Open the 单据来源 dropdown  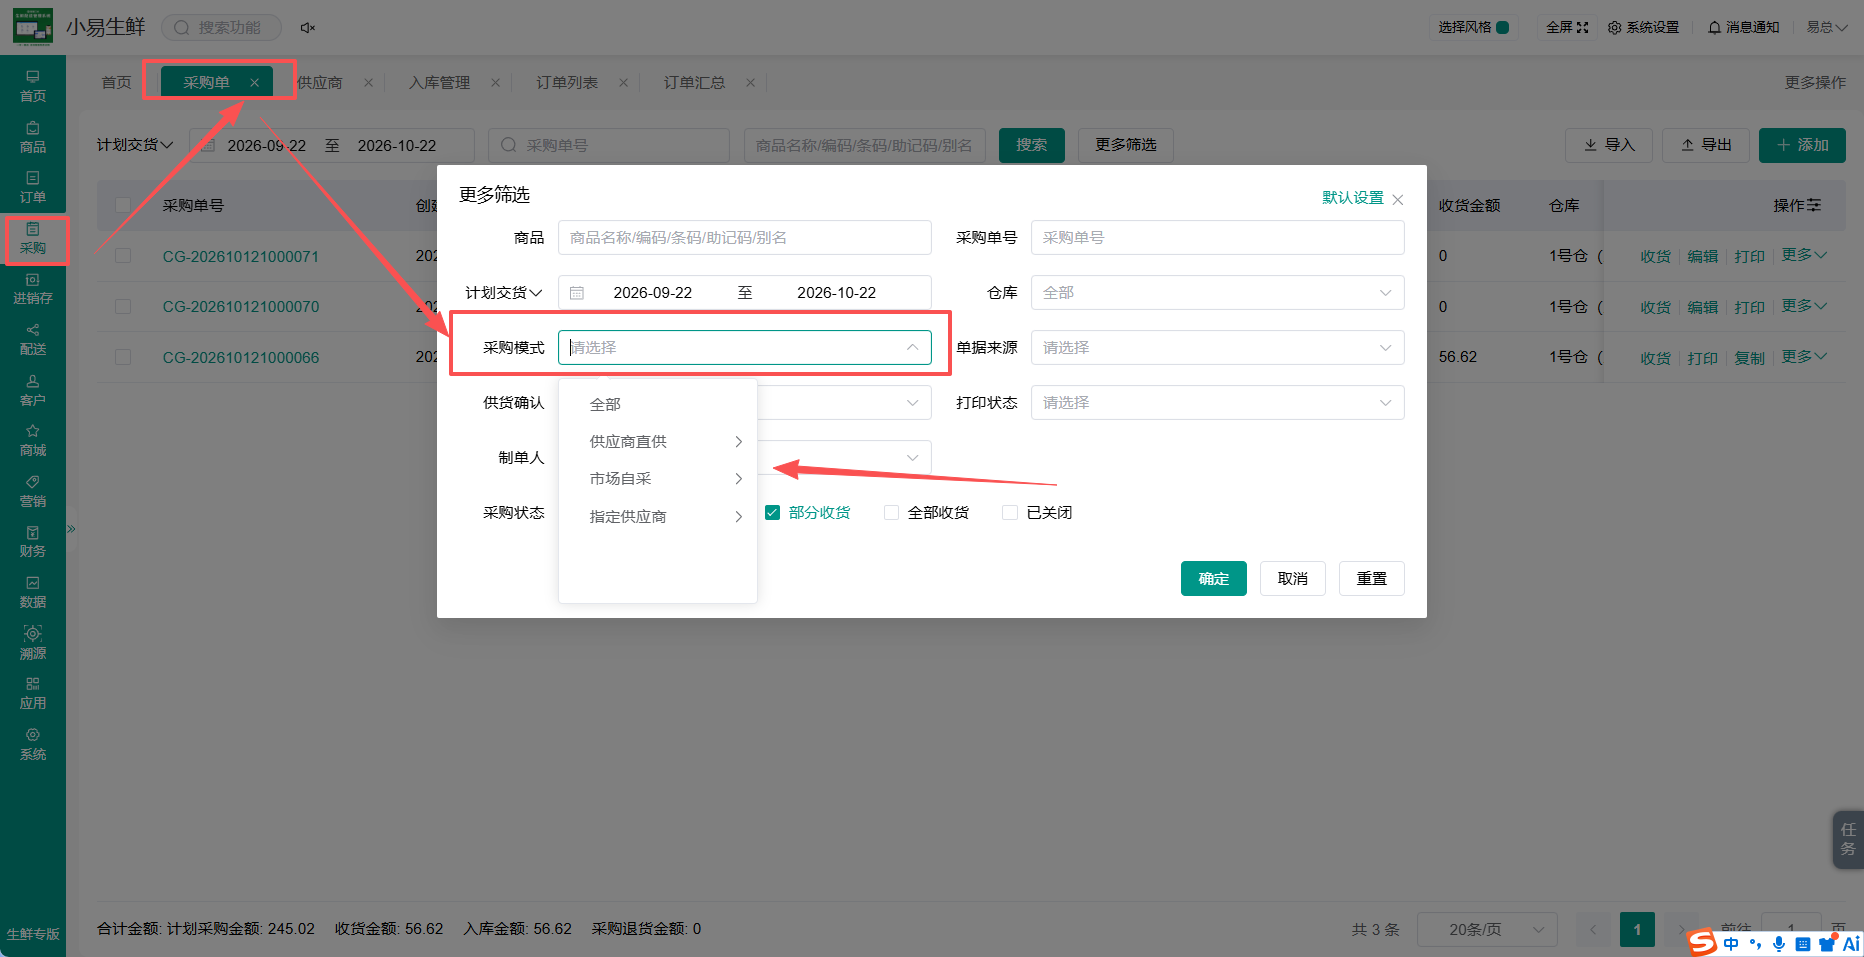pyautogui.click(x=1217, y=348)
